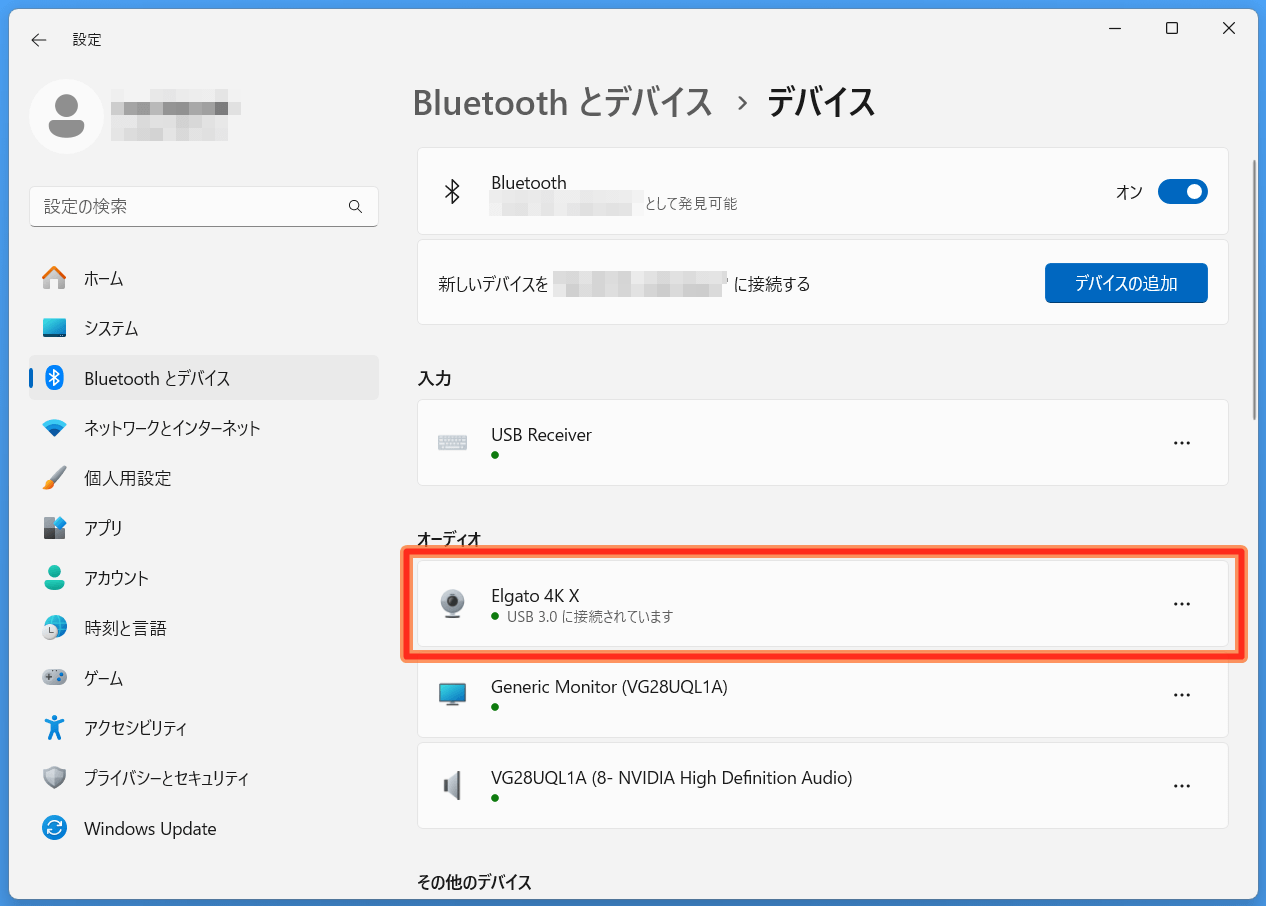Viewport: 1266px width, 906px height.
Task: Click the Gaming controller icon
Action: (54, 678)
